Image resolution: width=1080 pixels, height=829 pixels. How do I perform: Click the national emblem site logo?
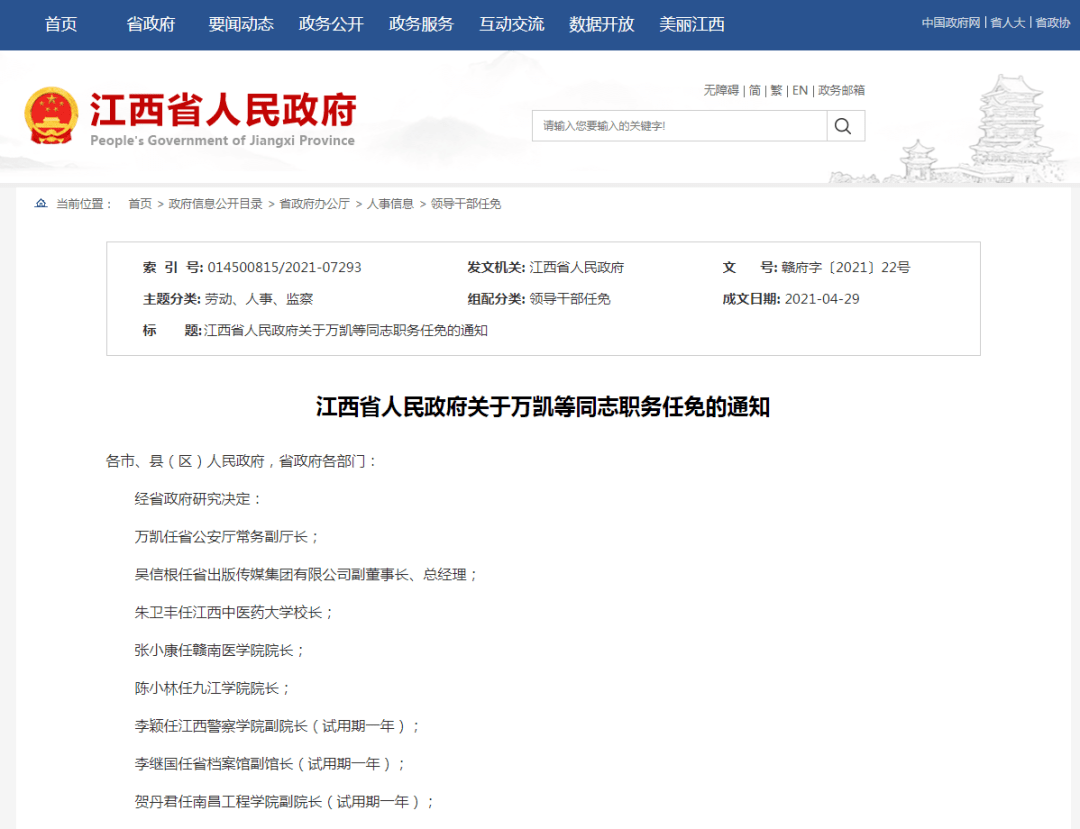52,115
